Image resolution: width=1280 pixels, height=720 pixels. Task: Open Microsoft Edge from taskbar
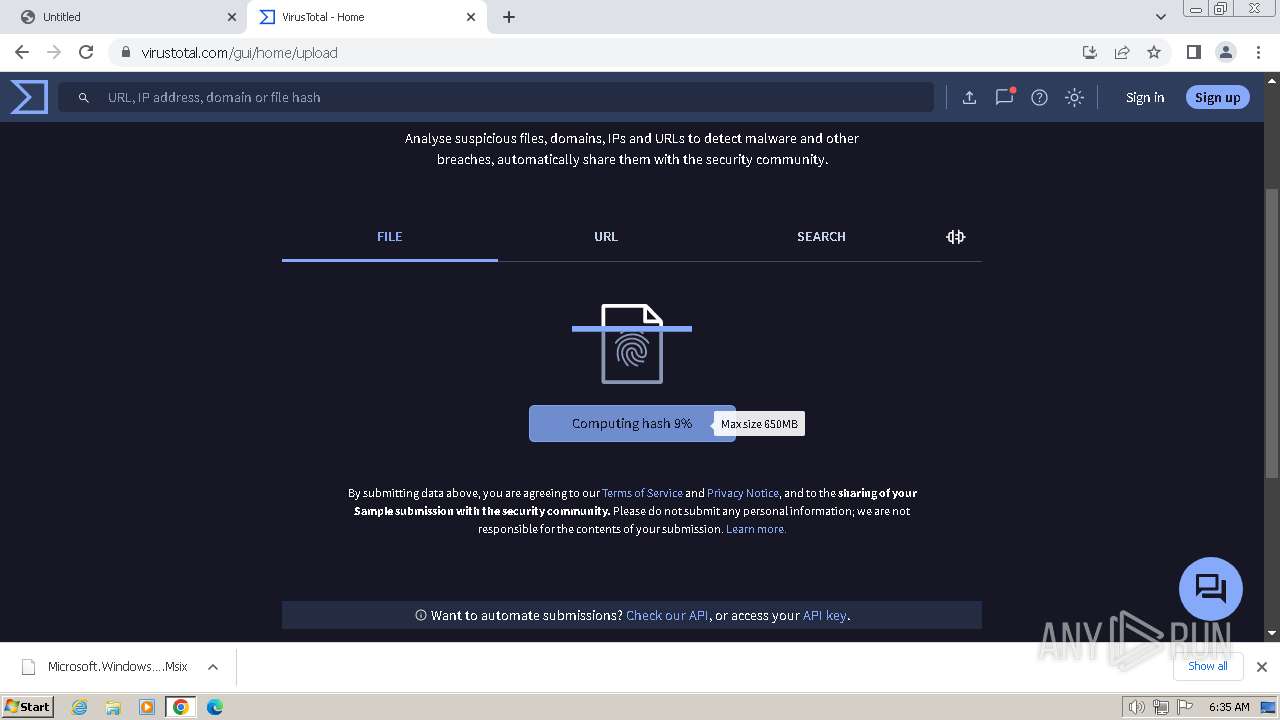pyautogui.click(x=214, y=707)
